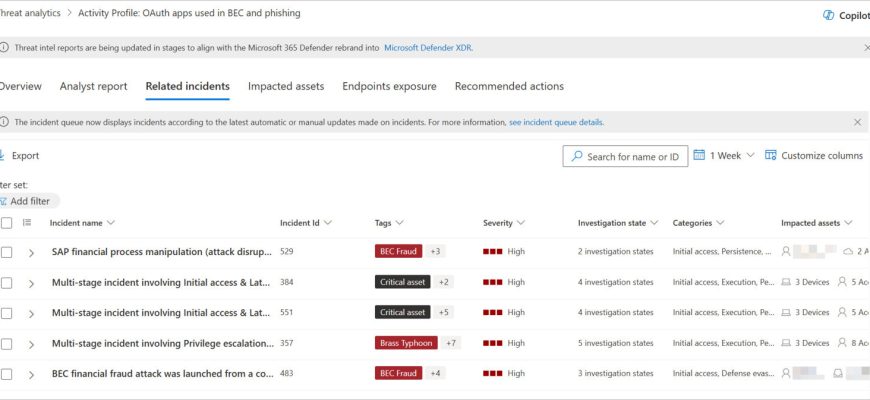Click the Critical asset tag on incident 551
870x400 pixels.
pyautogui.click(x=403, y=312)
